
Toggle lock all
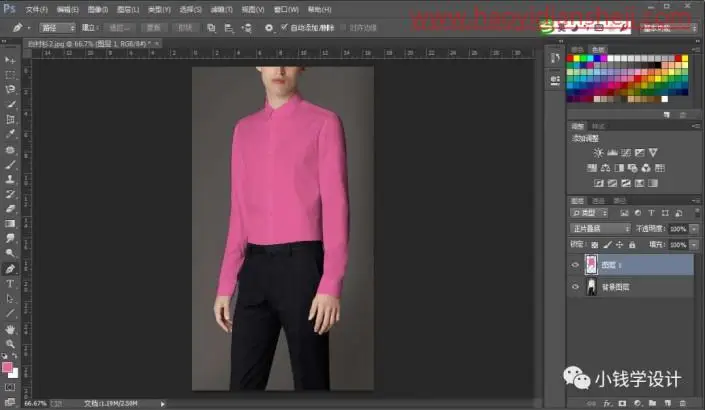[632, 245]
